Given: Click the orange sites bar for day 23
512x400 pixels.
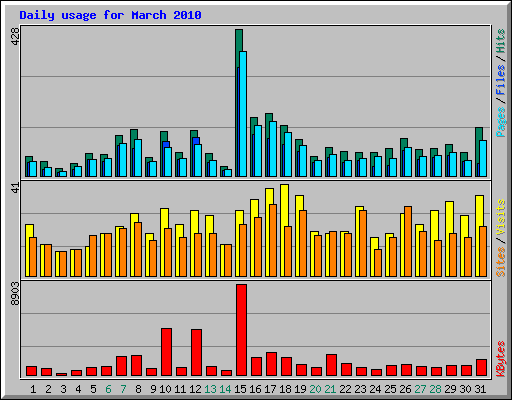Looking at the screenshot, I should (x=363, y=243).
